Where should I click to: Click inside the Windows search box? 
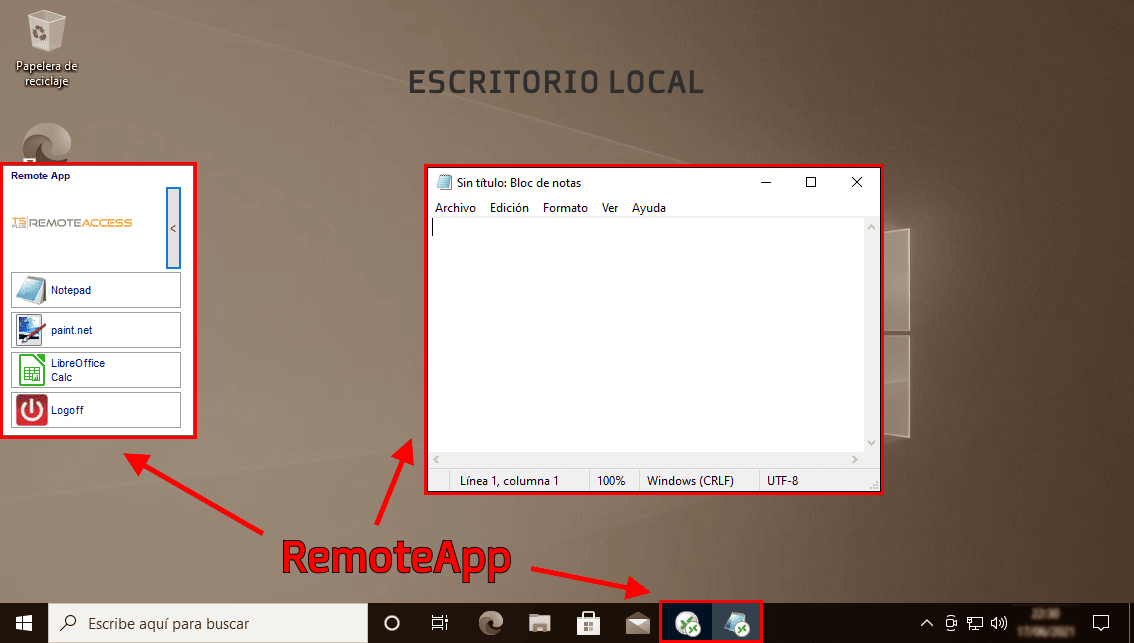(200, 622)
